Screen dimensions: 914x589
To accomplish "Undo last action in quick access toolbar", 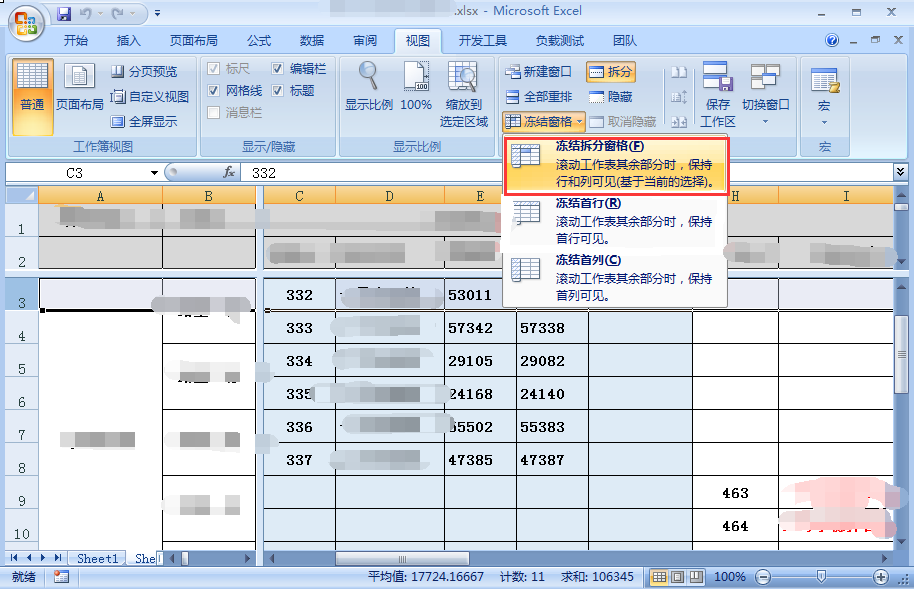I will click(86, 12).
